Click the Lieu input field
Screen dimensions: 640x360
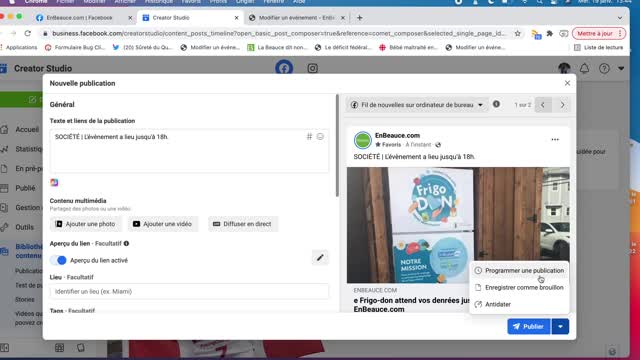pyautogui.click(x=189, y=291)
